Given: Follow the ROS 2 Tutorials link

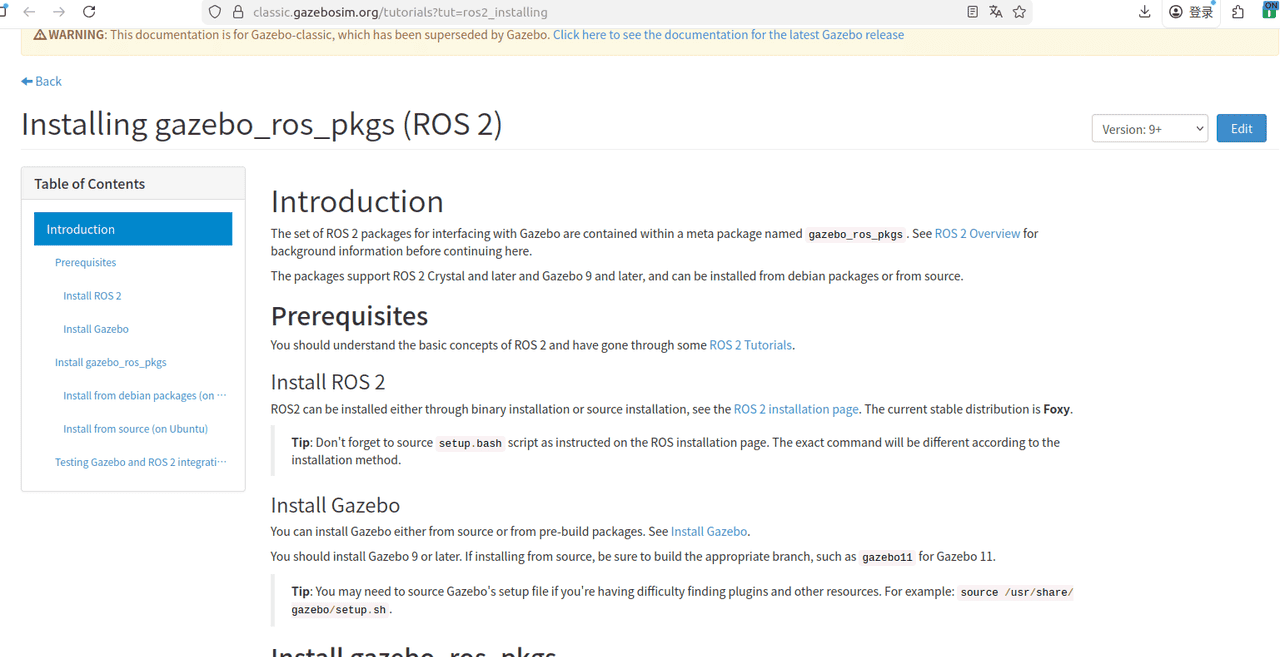Looking at the screenshot, I should coord(750,344).
